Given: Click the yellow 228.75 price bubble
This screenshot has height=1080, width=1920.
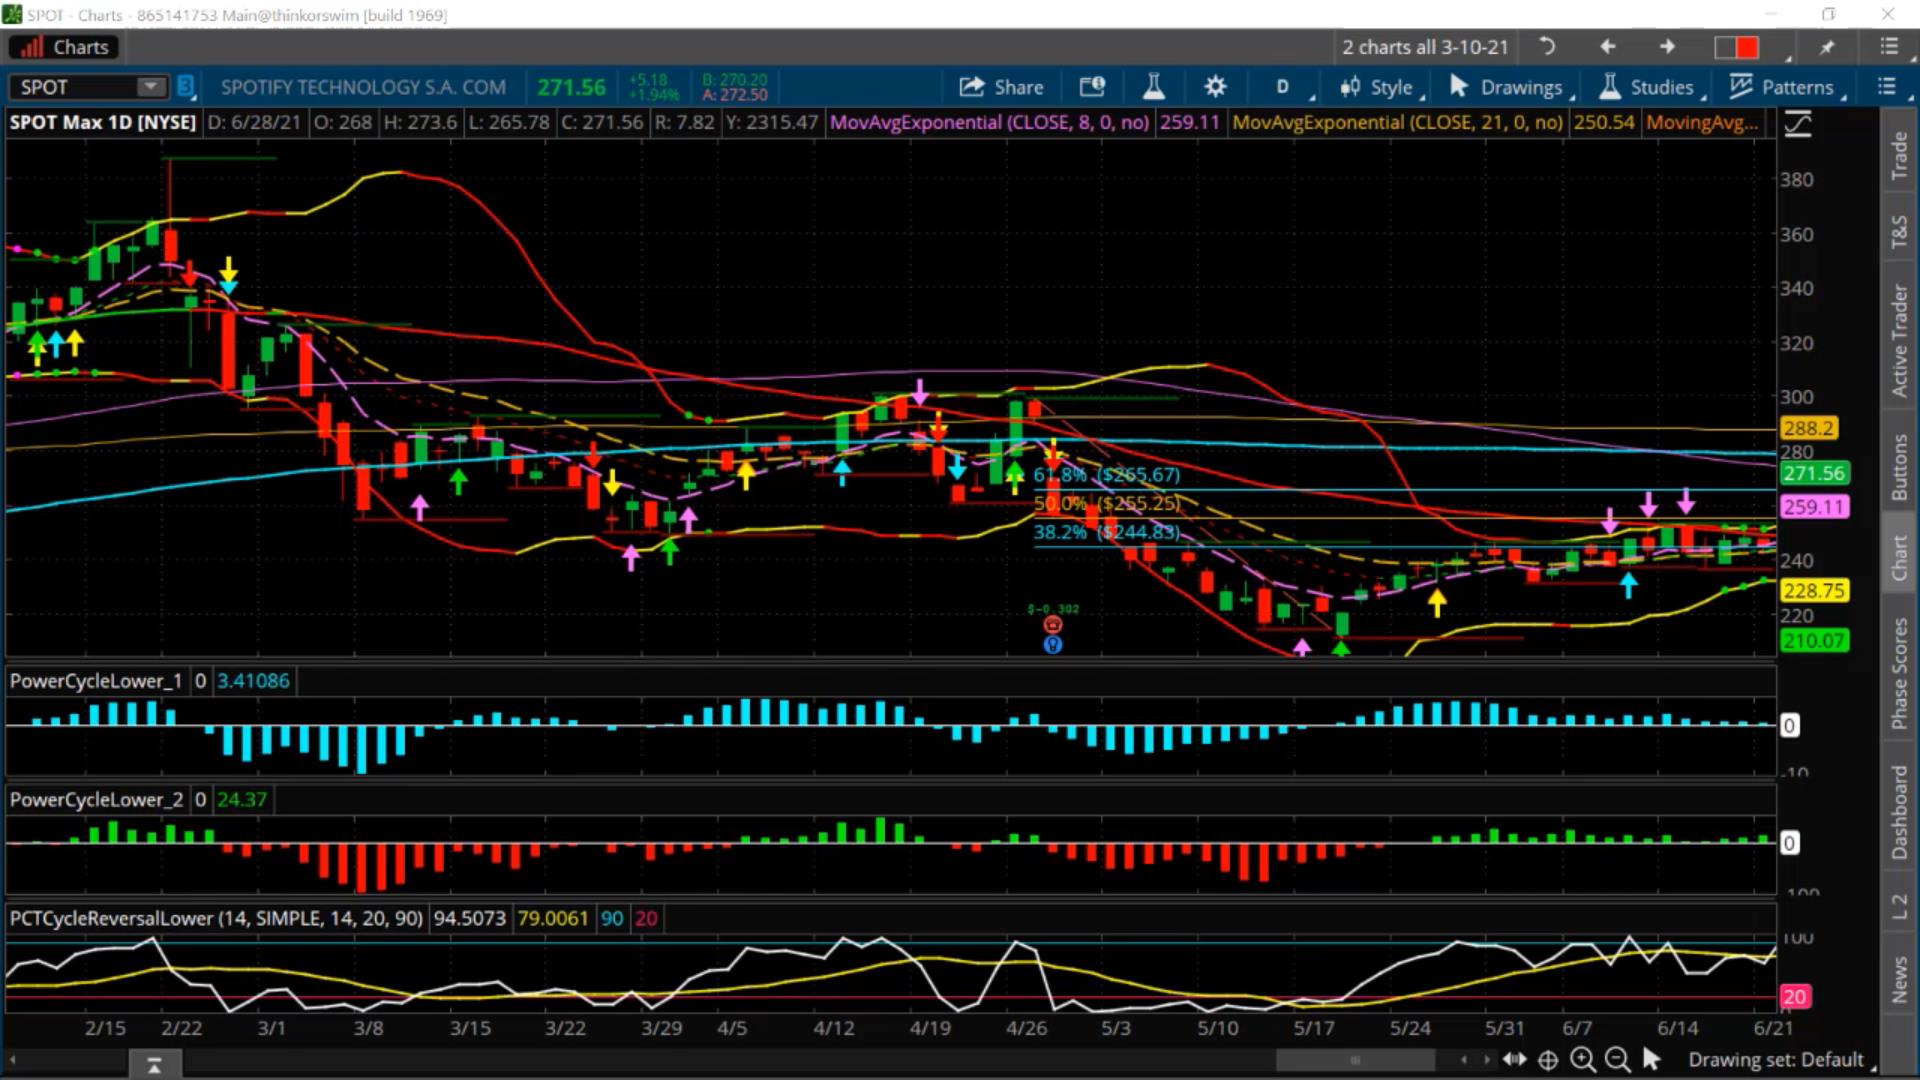Looking at the screenshot, I should 1814,591.
